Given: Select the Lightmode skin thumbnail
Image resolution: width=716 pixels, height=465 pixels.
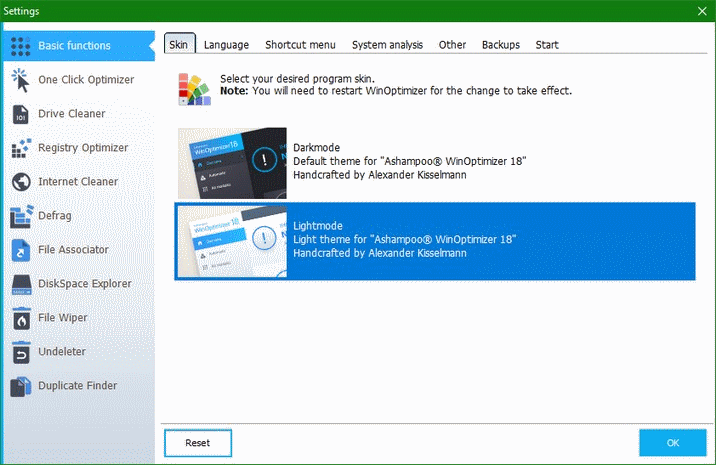Looking at the screenshot, I should 232,241.
